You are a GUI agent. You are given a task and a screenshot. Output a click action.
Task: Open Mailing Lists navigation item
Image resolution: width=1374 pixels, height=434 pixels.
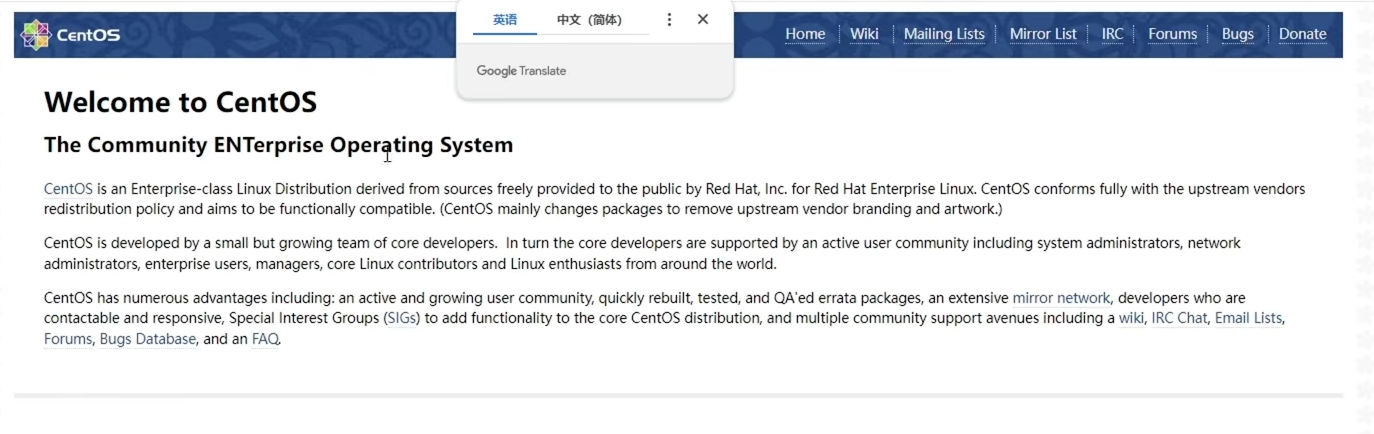pos(944,34)
